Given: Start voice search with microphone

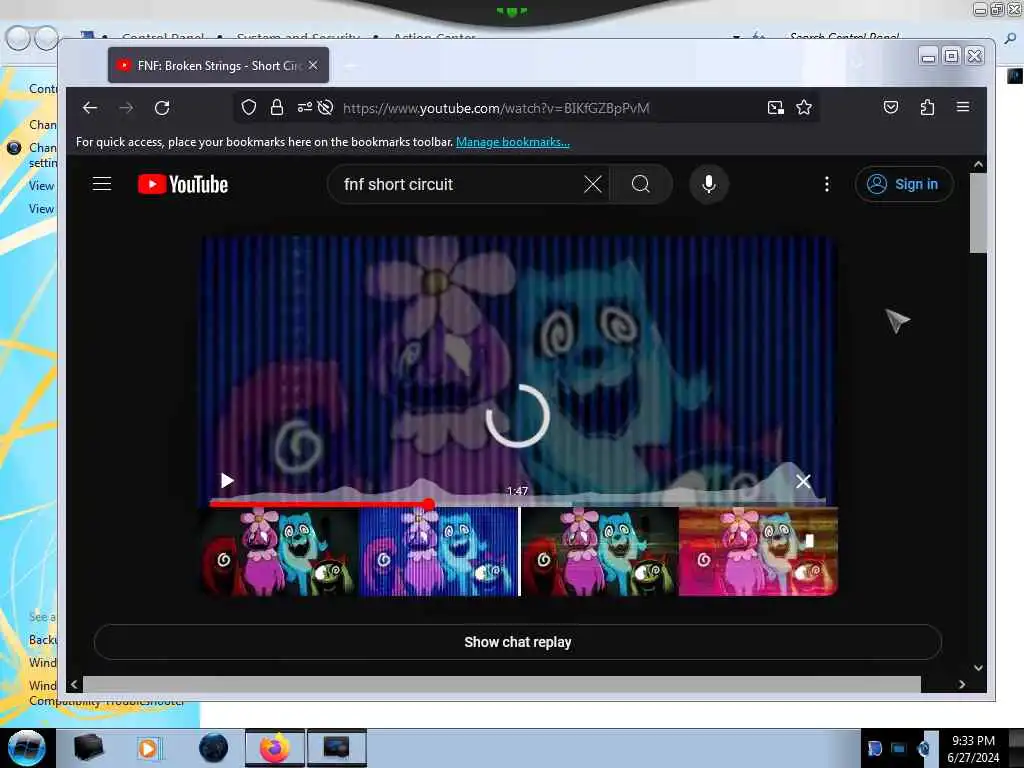Looking at the screenshot, I should (x=709, y=184).
